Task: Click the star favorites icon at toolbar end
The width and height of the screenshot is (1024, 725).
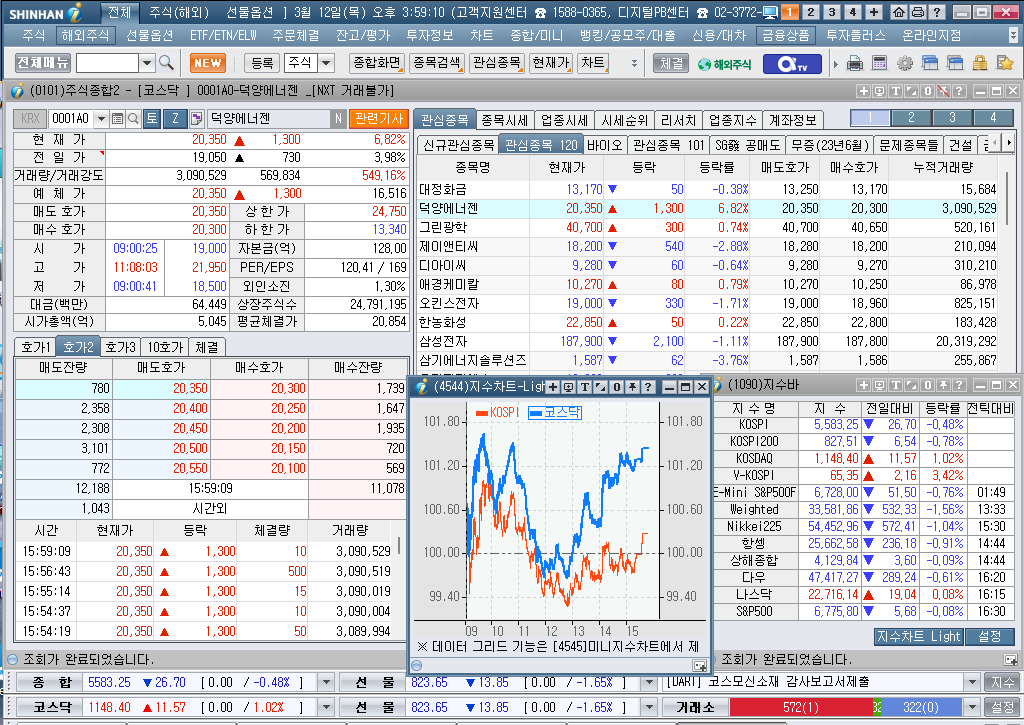Action: (1005, 63)
